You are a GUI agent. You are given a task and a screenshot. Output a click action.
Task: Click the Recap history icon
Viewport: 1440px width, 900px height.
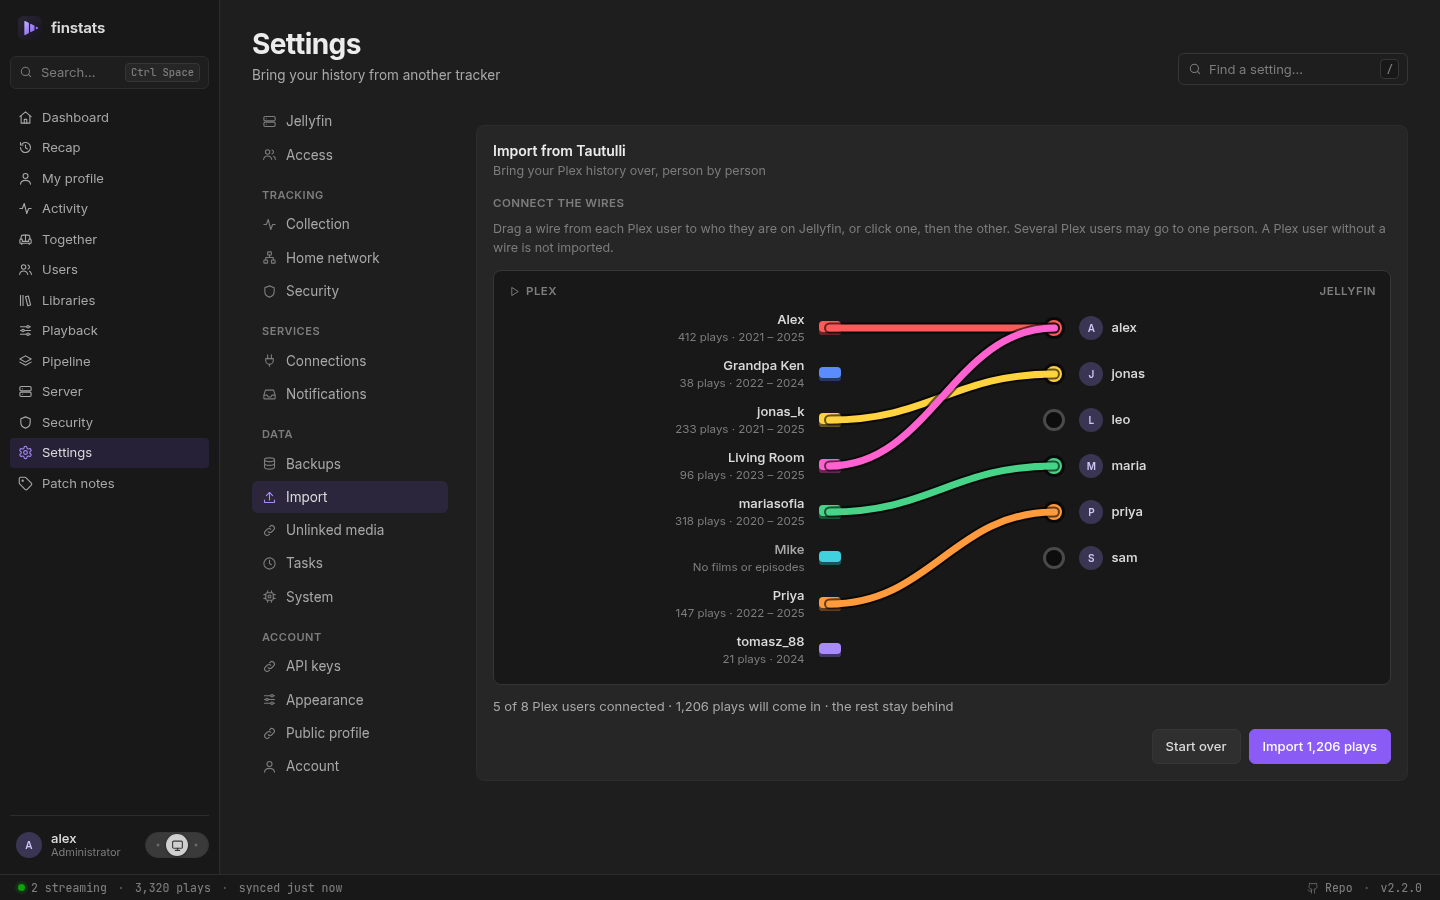(x=25, y=148)
